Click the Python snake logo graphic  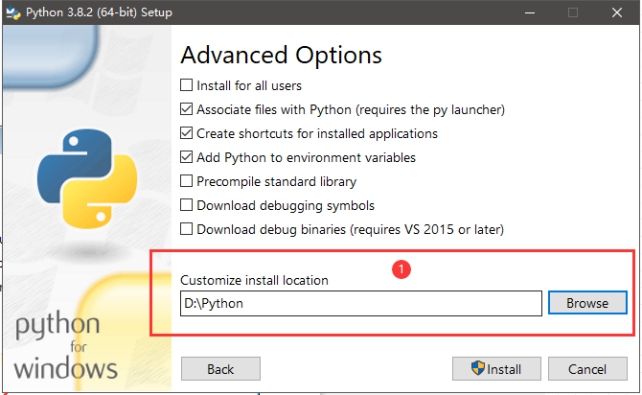87,179
